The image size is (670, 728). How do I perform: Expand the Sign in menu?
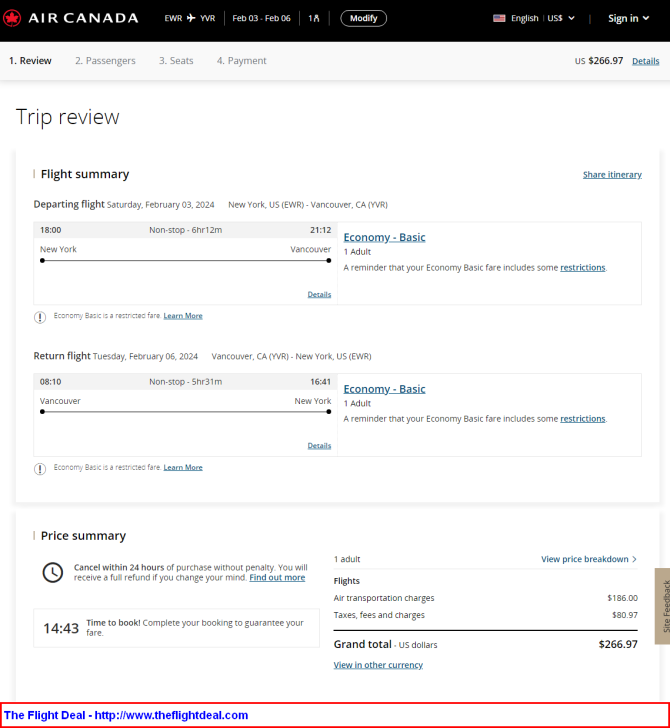tap(628, 18)
